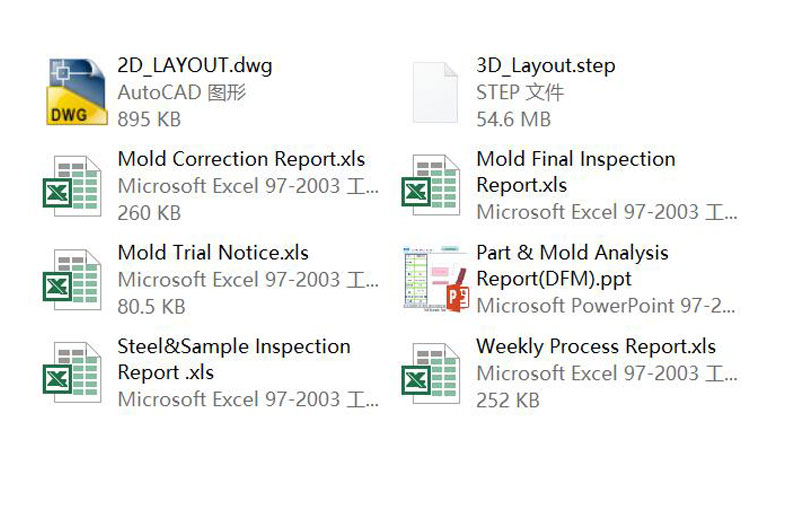790x527 pixels.
Task: Select Part & Mold Analysis Report(DFM).ppt name
Action: point(572,265)
